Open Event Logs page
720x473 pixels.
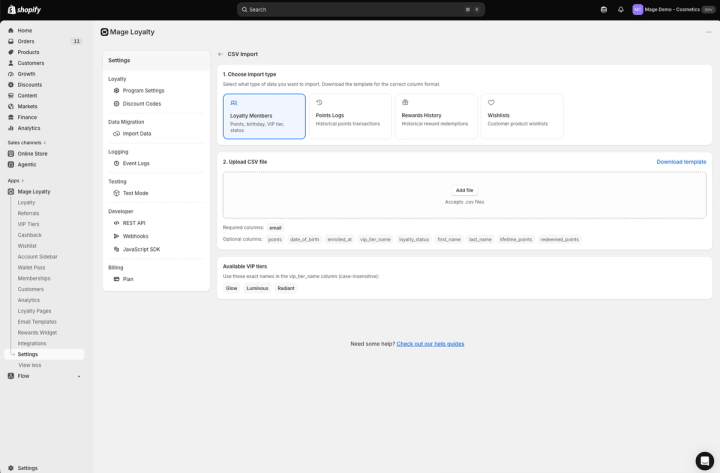136,163
